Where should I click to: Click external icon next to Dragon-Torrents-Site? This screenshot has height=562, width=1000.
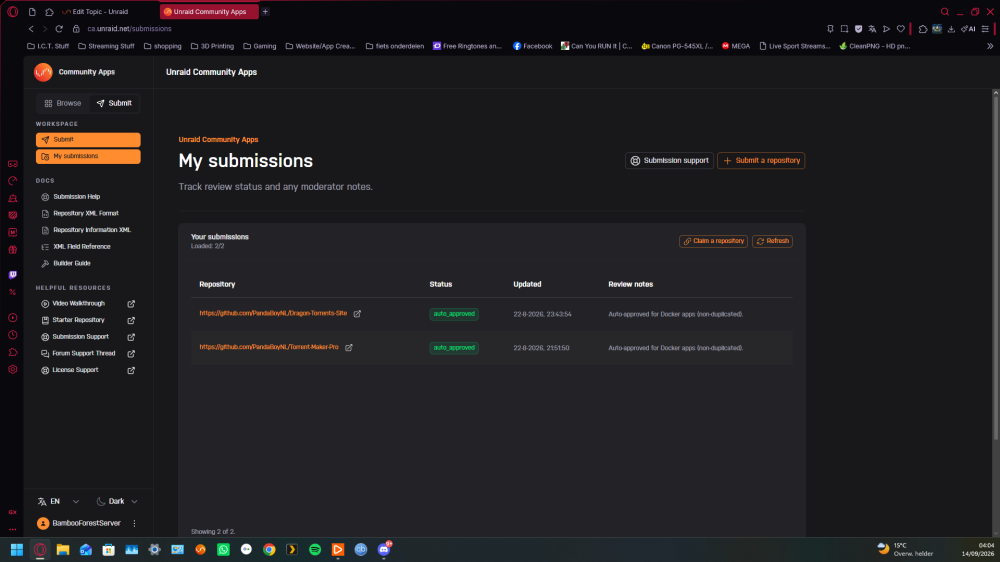tap(357, 314)
